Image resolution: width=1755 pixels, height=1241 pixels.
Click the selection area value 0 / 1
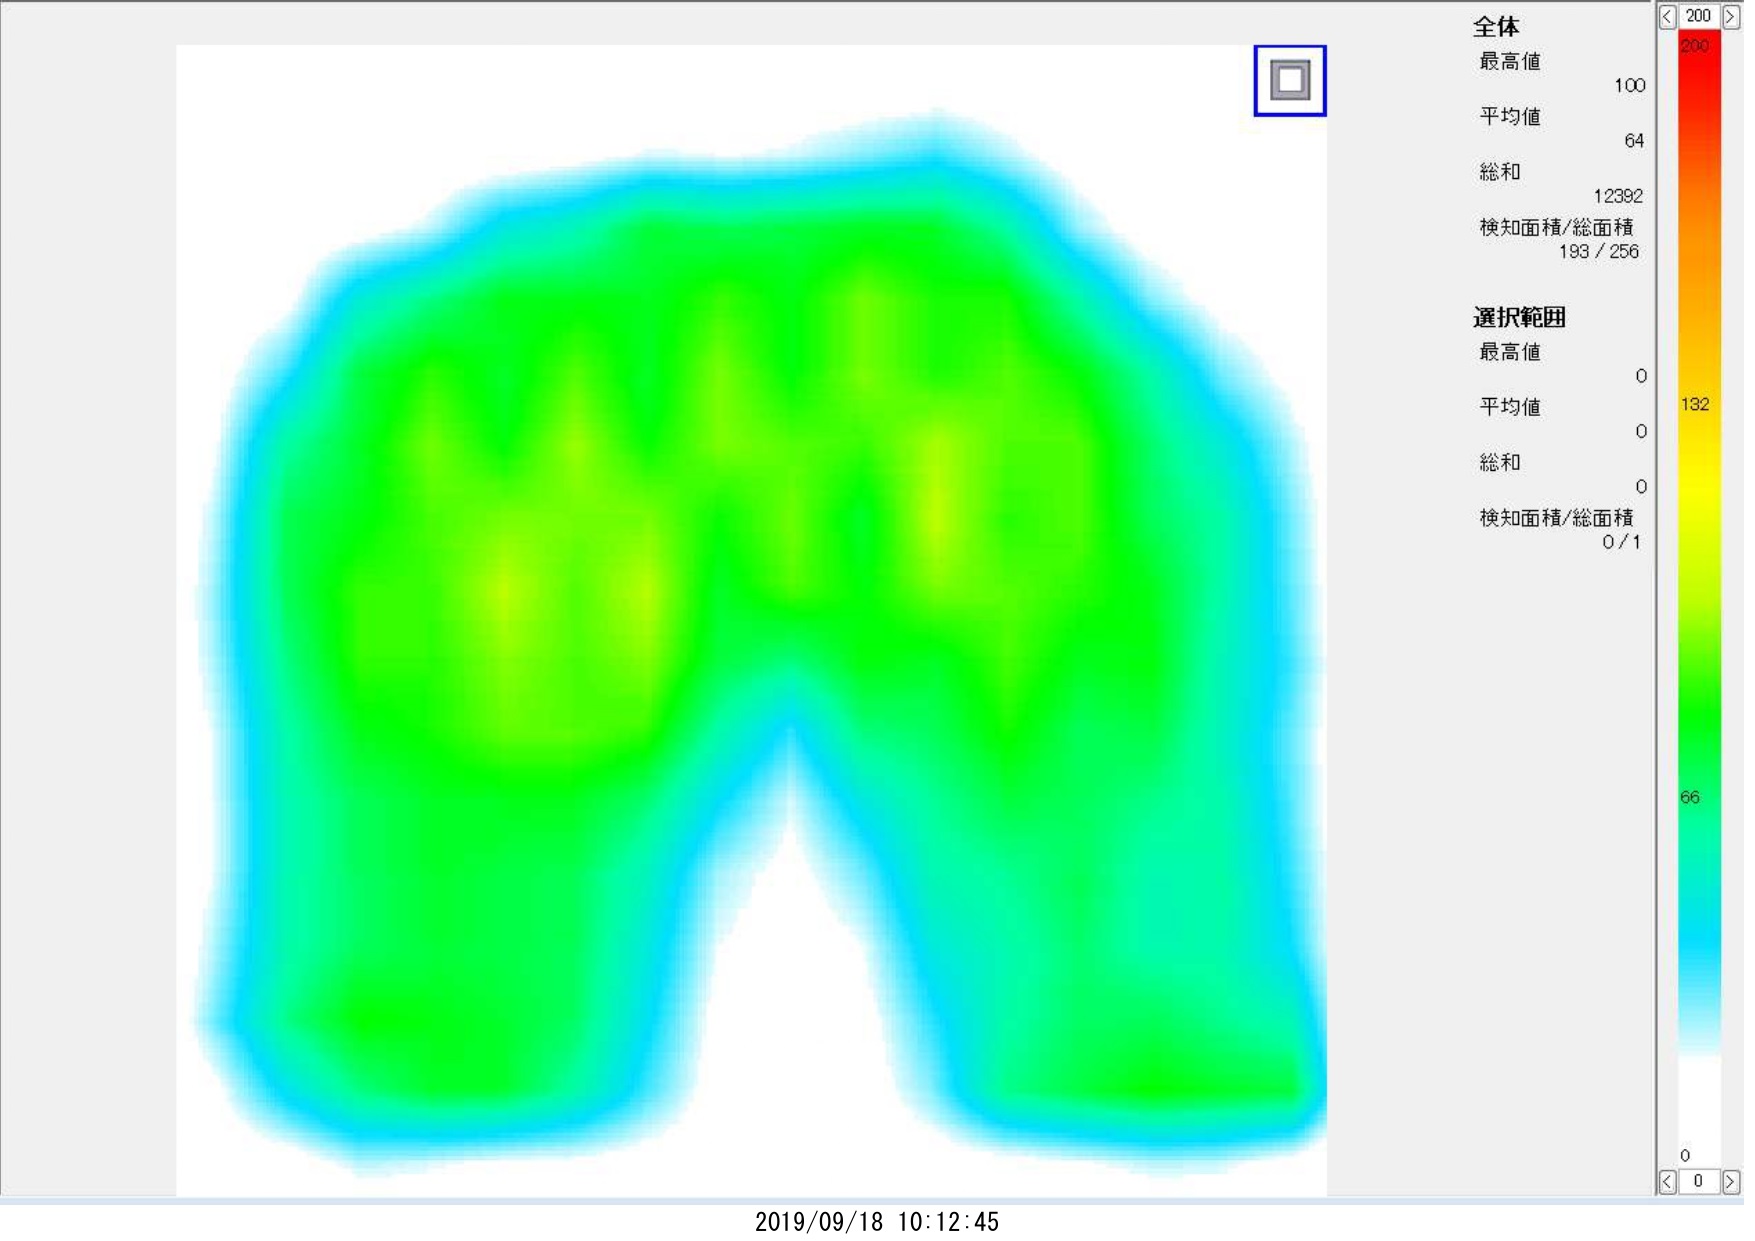click(x=1621, y=542)
